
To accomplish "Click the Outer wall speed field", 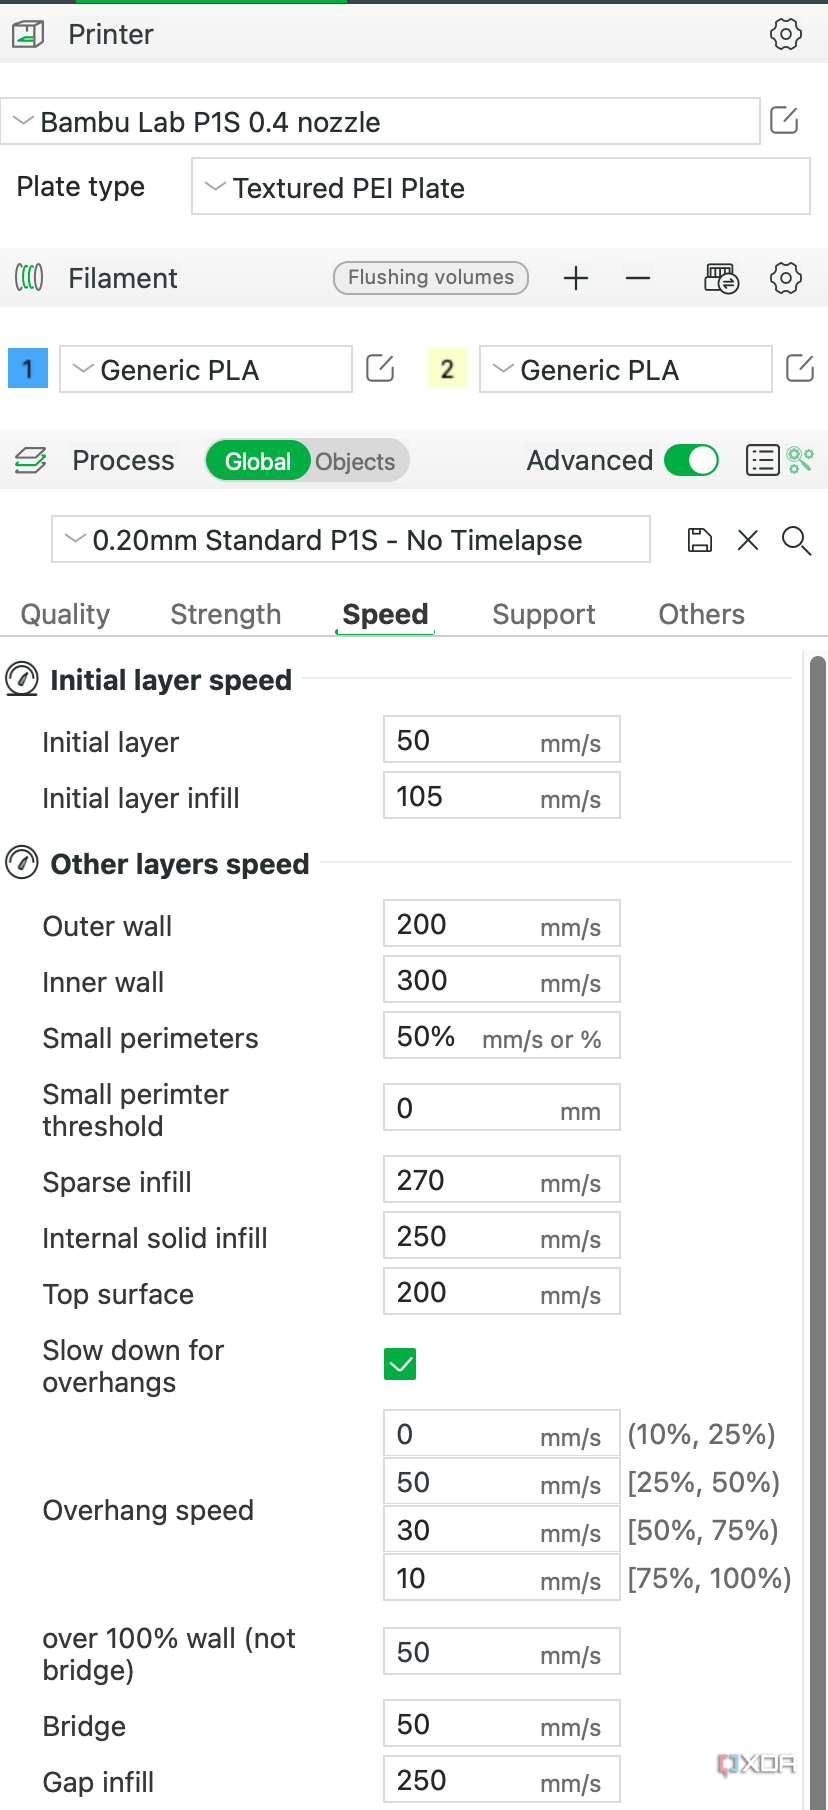I will click(x=502, y=924).
